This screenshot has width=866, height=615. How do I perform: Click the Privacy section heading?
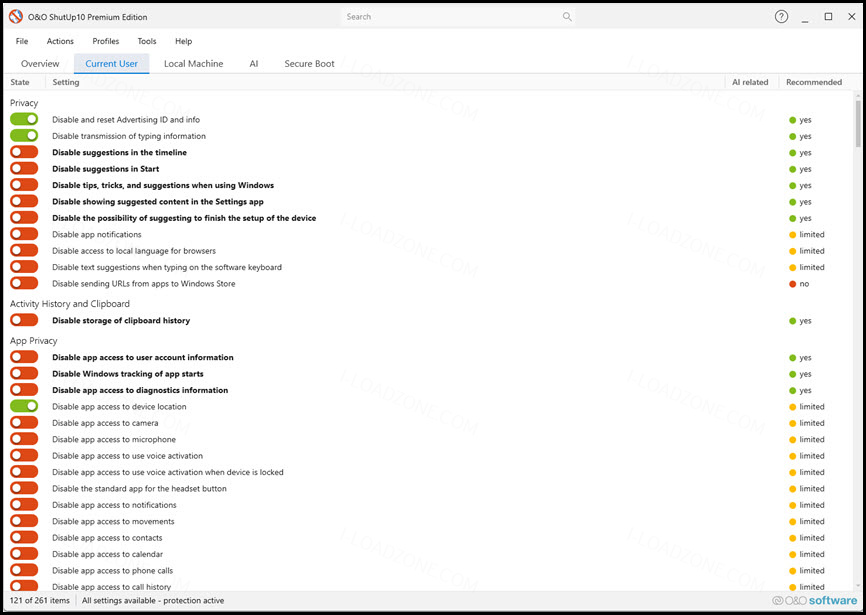coord(24,103)
